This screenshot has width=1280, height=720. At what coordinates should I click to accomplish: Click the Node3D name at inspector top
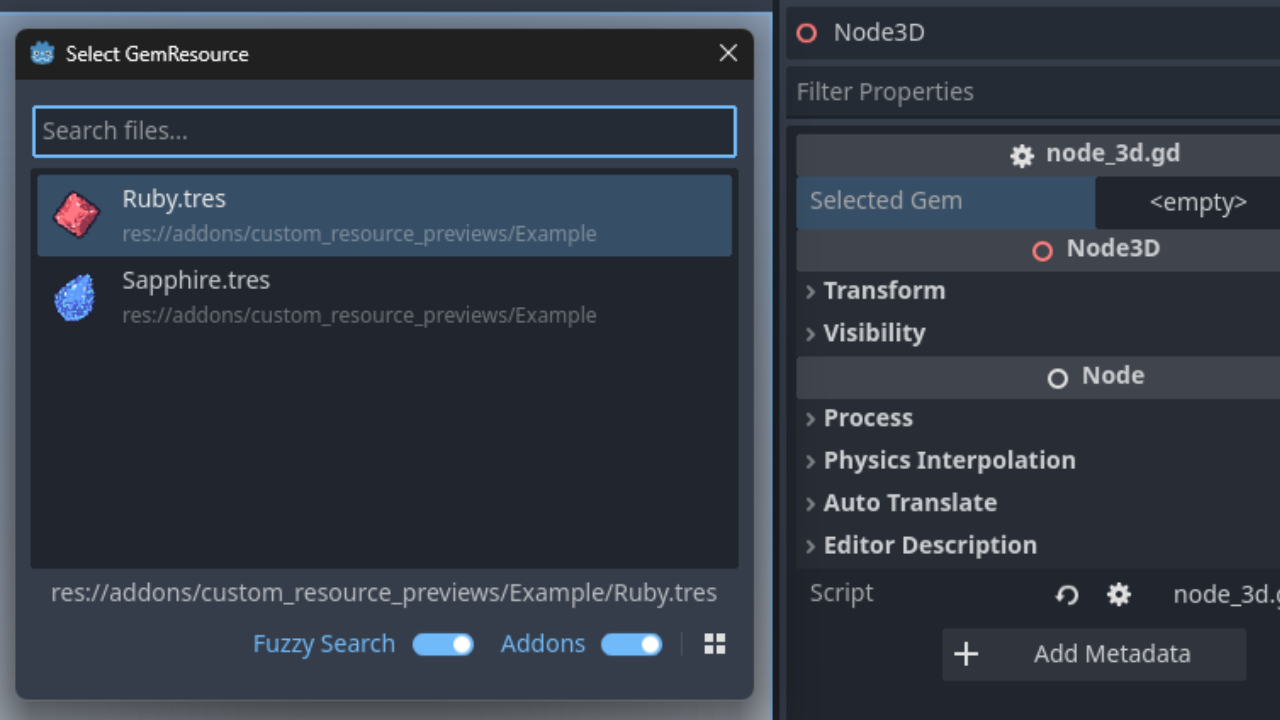pos(879,33)
